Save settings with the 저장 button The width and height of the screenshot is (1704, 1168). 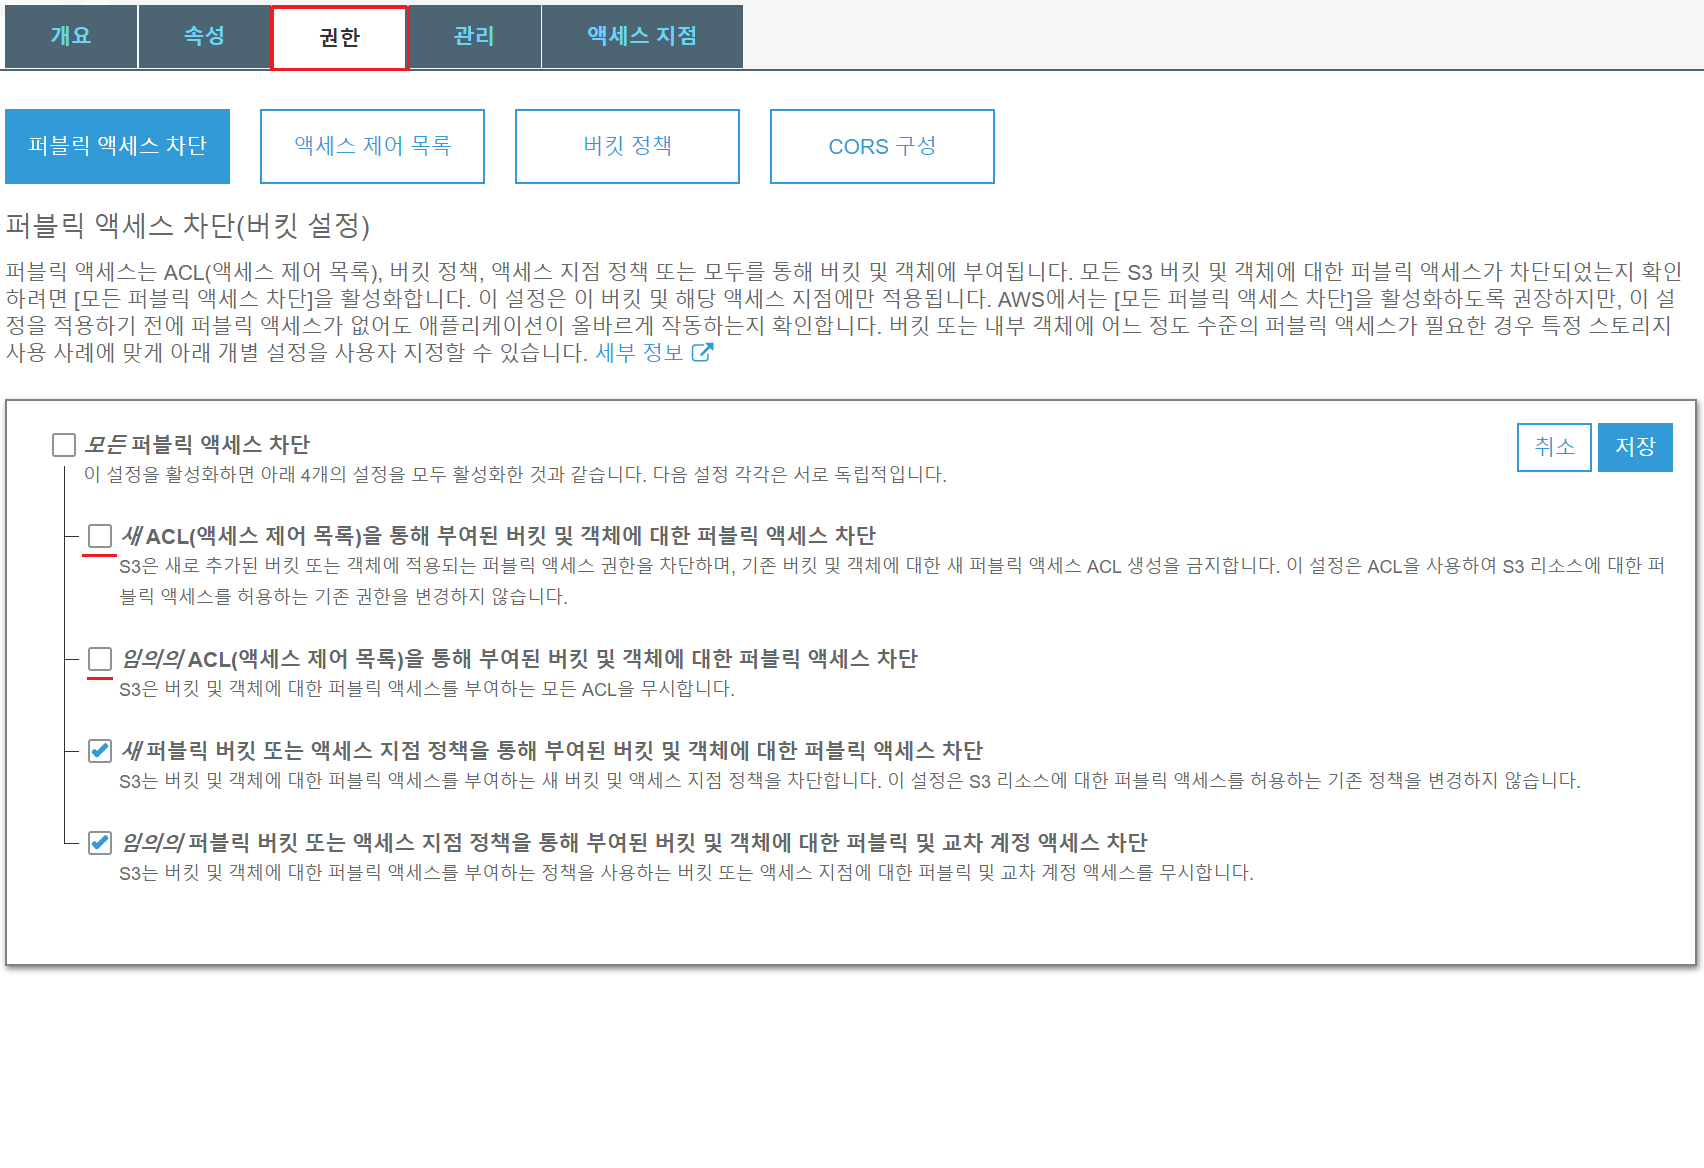pyautogui.click(x=1635, y=447)
